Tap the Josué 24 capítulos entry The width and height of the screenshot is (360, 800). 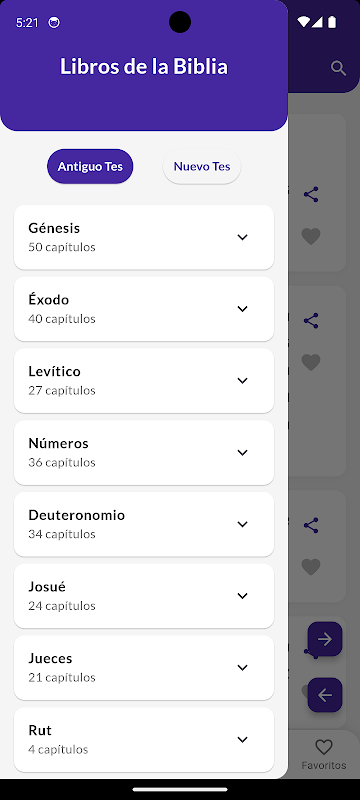click(x=144, y=596)
